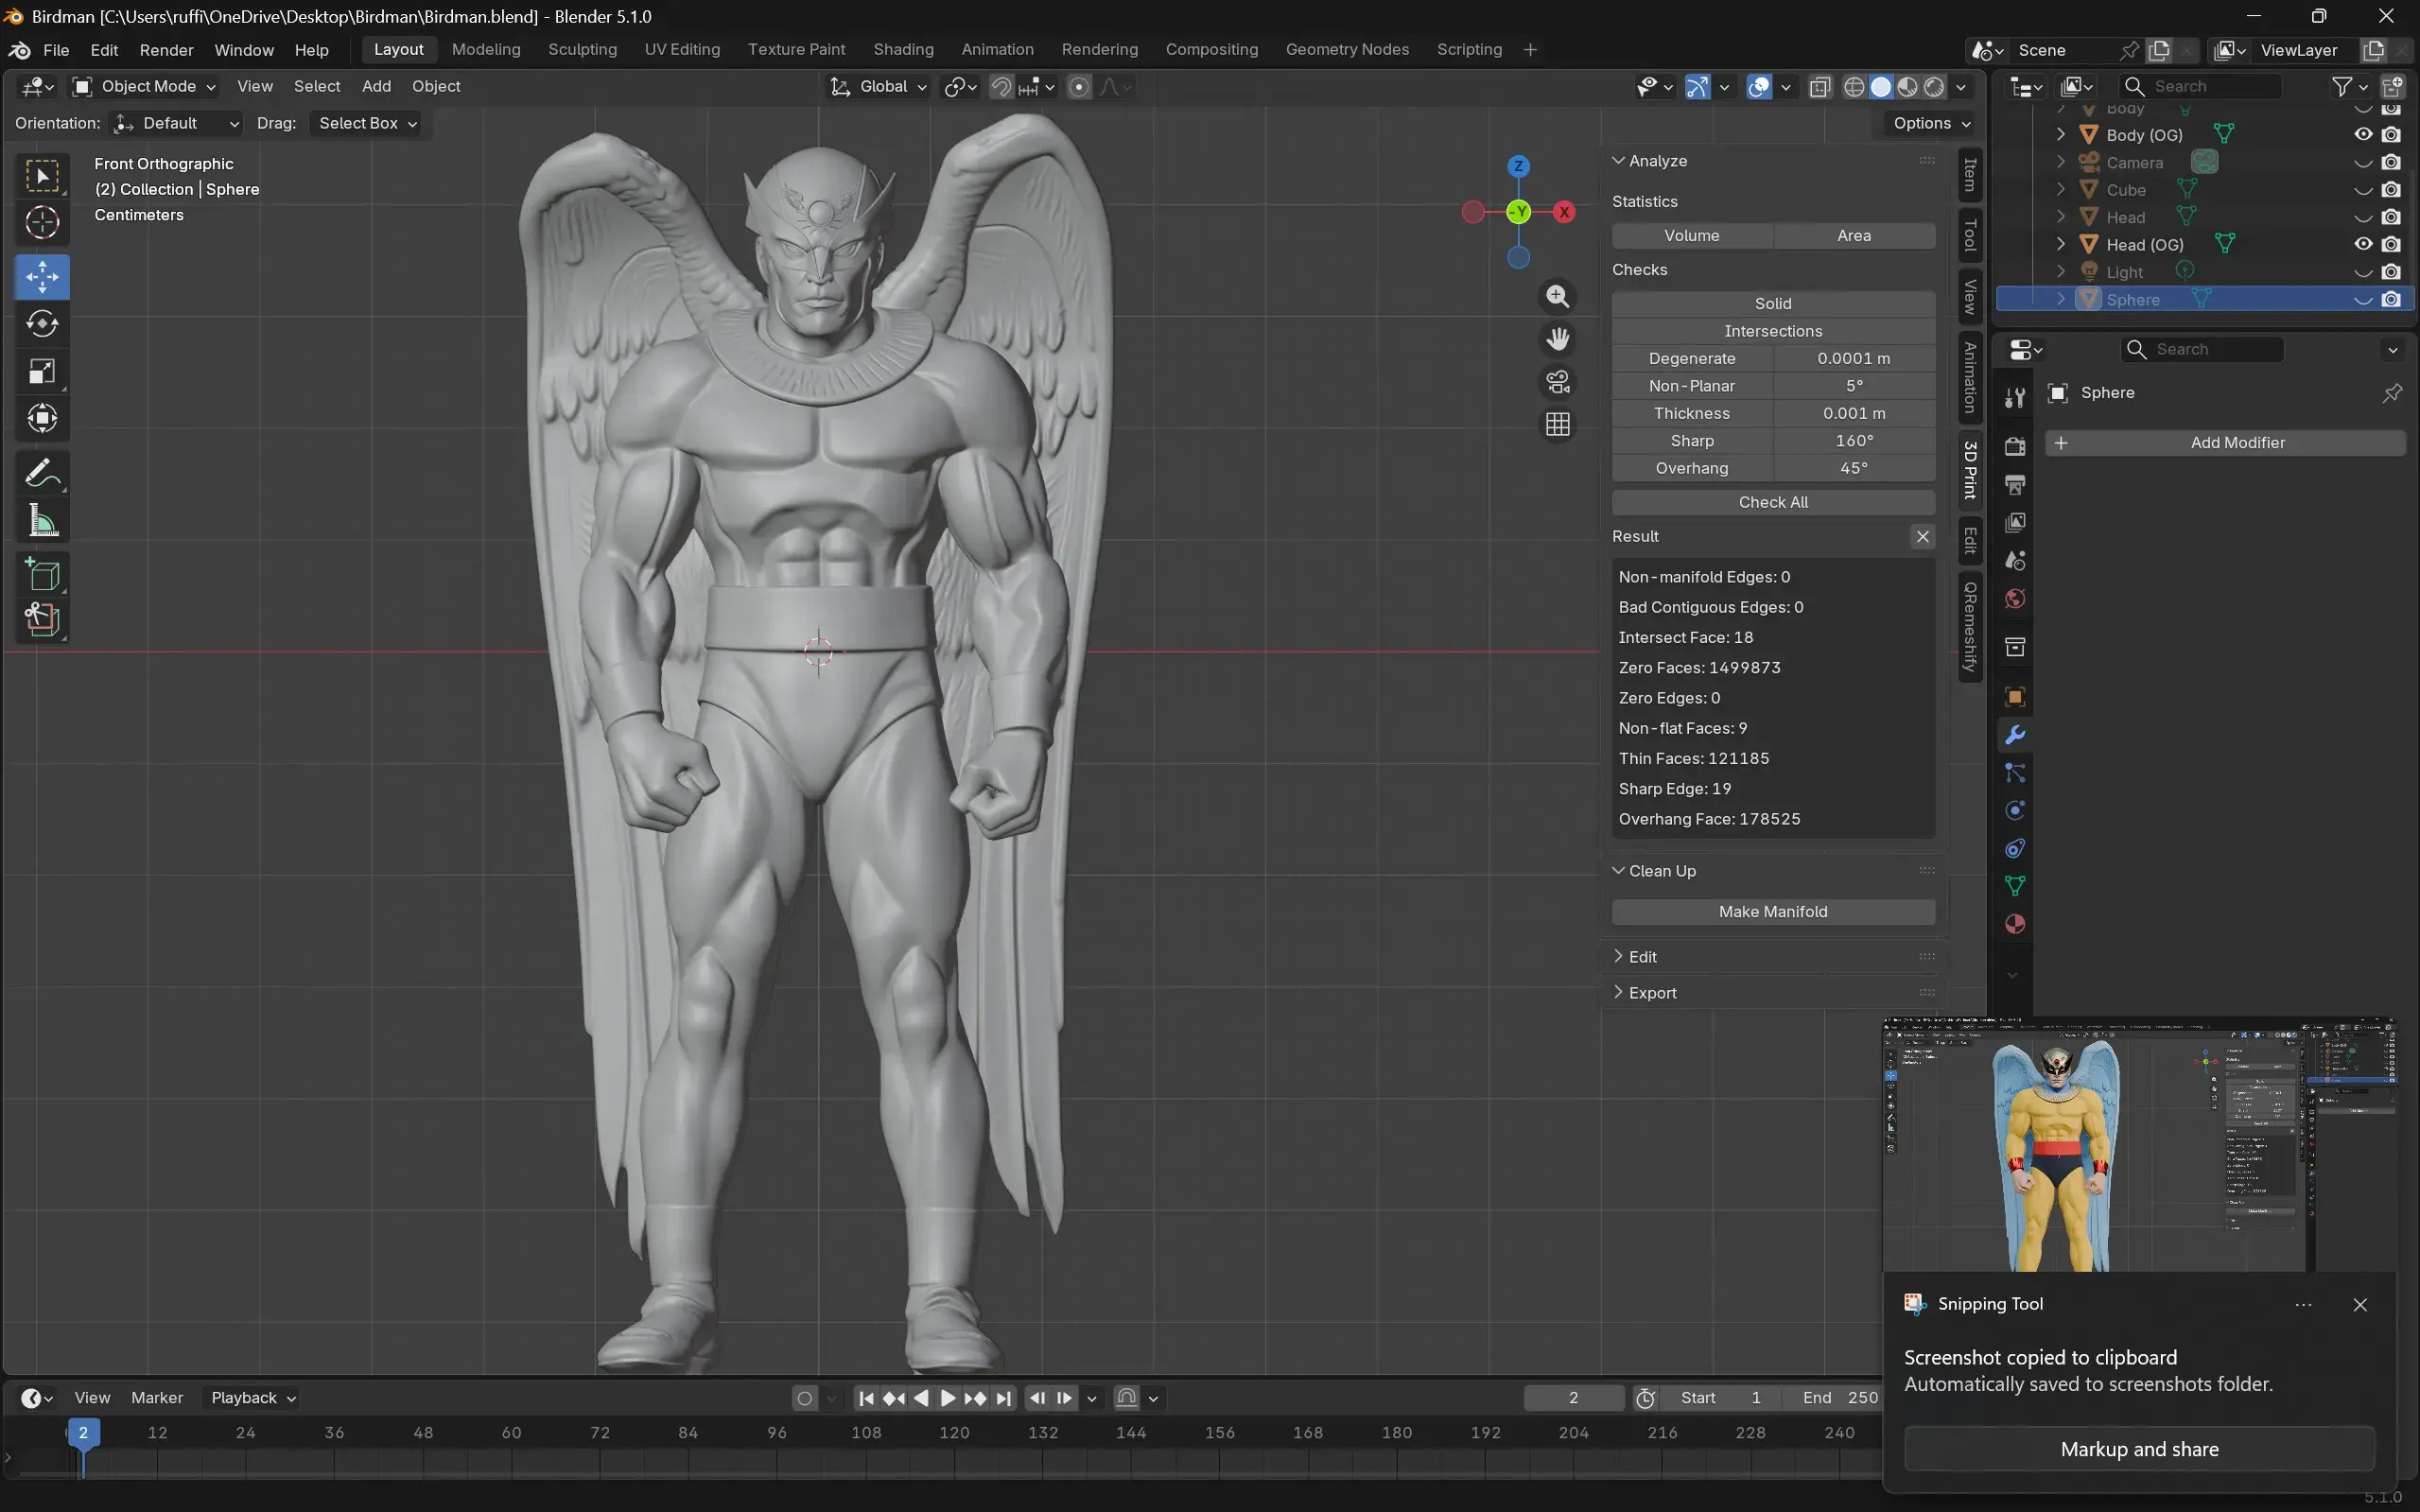Select the Annotate tool
The height and width of the screenshot is (1512, 2420).
pyautogui.click(x=42, y=473)
